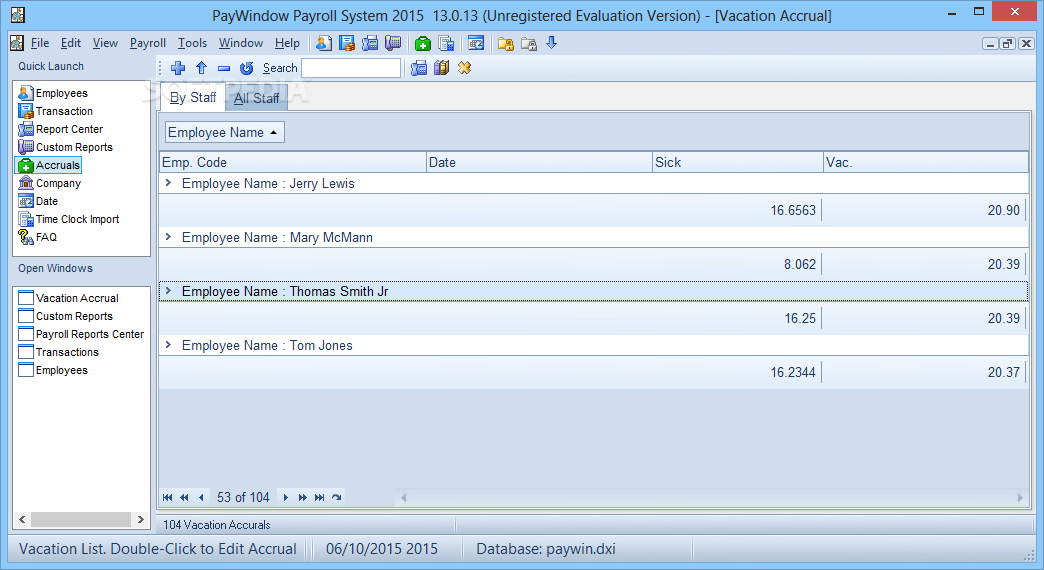Click left sidebar horizontal scrollbar right arrow
Image resolution: width=1044 pixels, height=570 pixels.
(x=140, y=519)
